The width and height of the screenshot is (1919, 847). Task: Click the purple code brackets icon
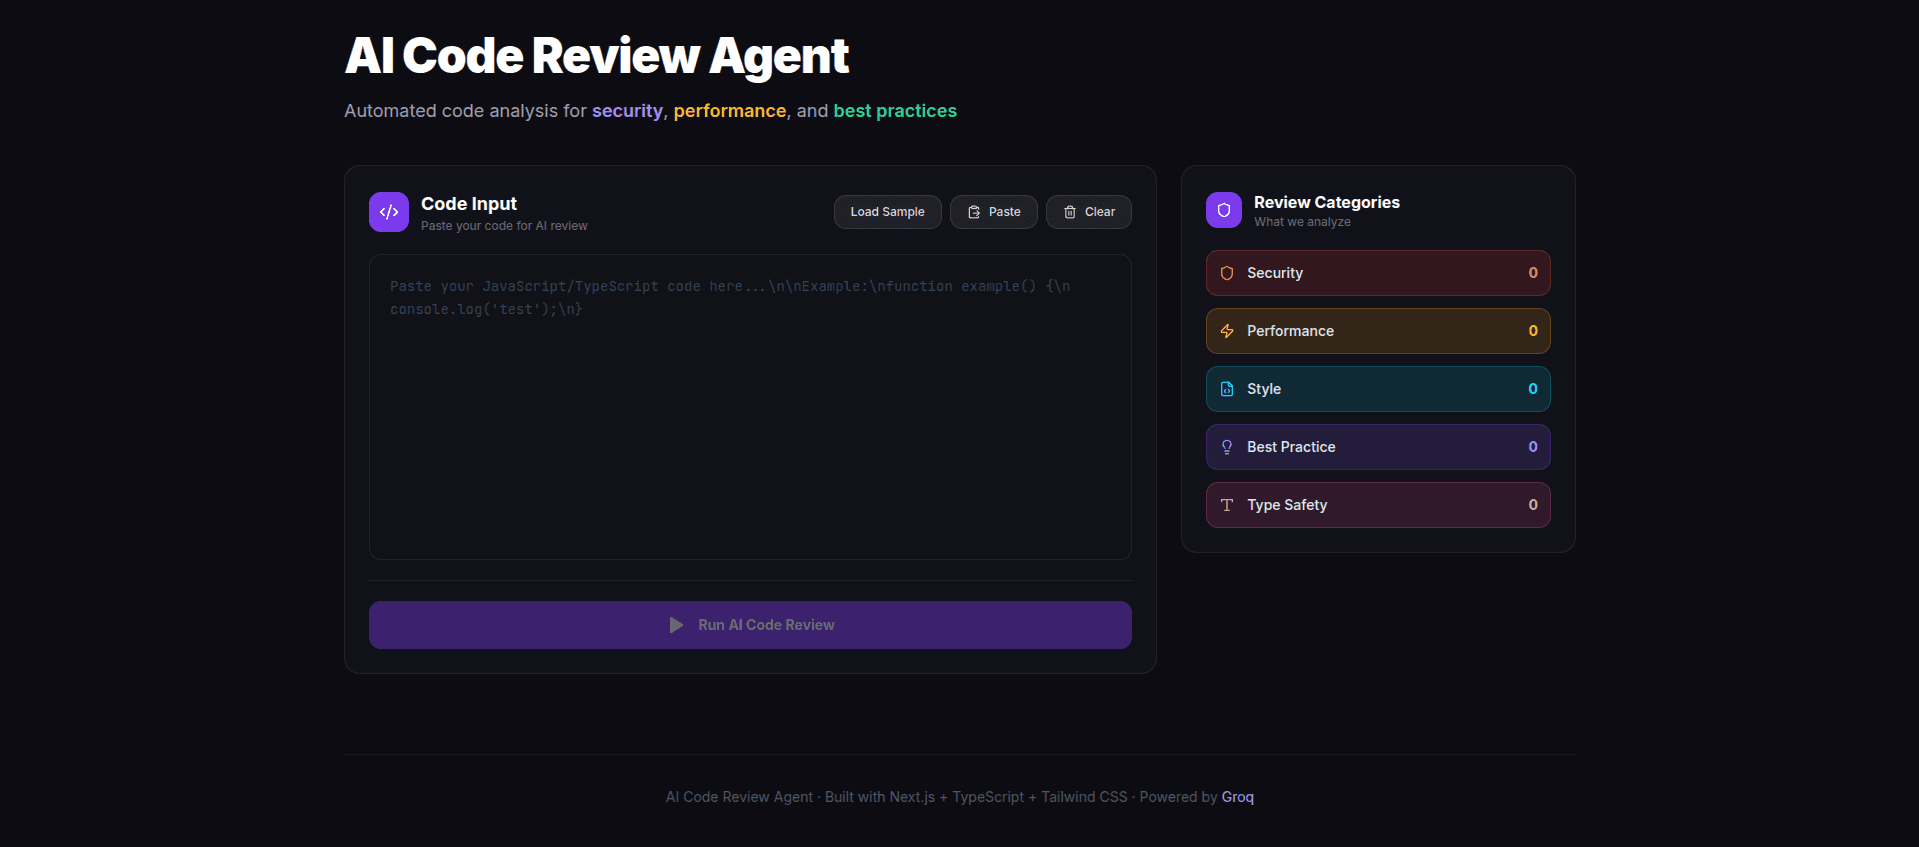point(389,212)
